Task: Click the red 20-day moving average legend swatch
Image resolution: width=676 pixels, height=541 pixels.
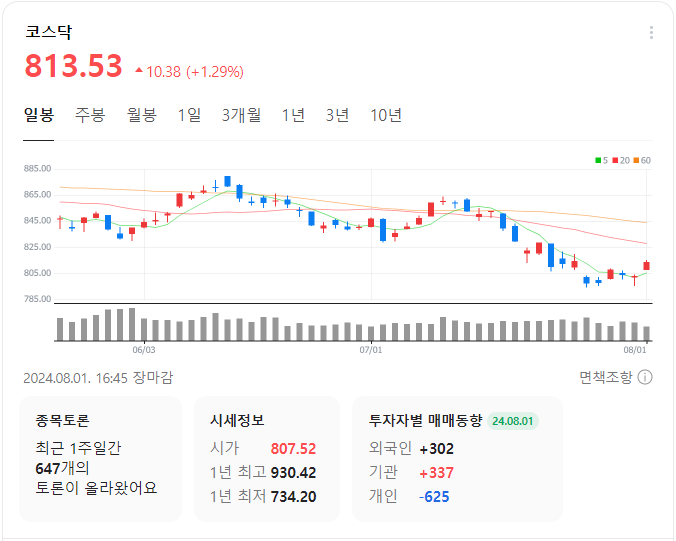Action: click(615, 160)
